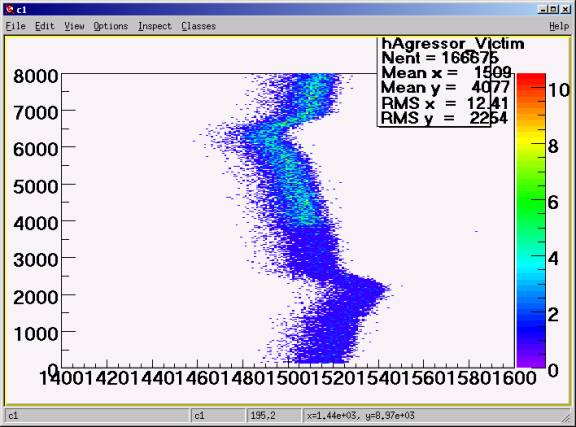Select the hAgressor_Victim statistics box

point(434,82)
